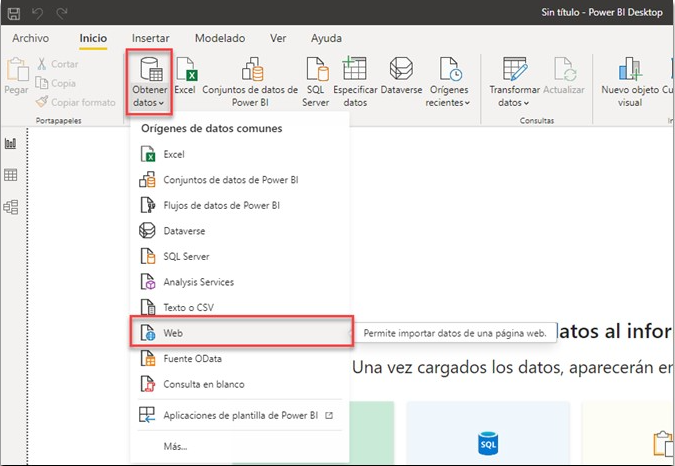Open the Archivo menu
The image size is (675, 466).
(x=31, y=38)
